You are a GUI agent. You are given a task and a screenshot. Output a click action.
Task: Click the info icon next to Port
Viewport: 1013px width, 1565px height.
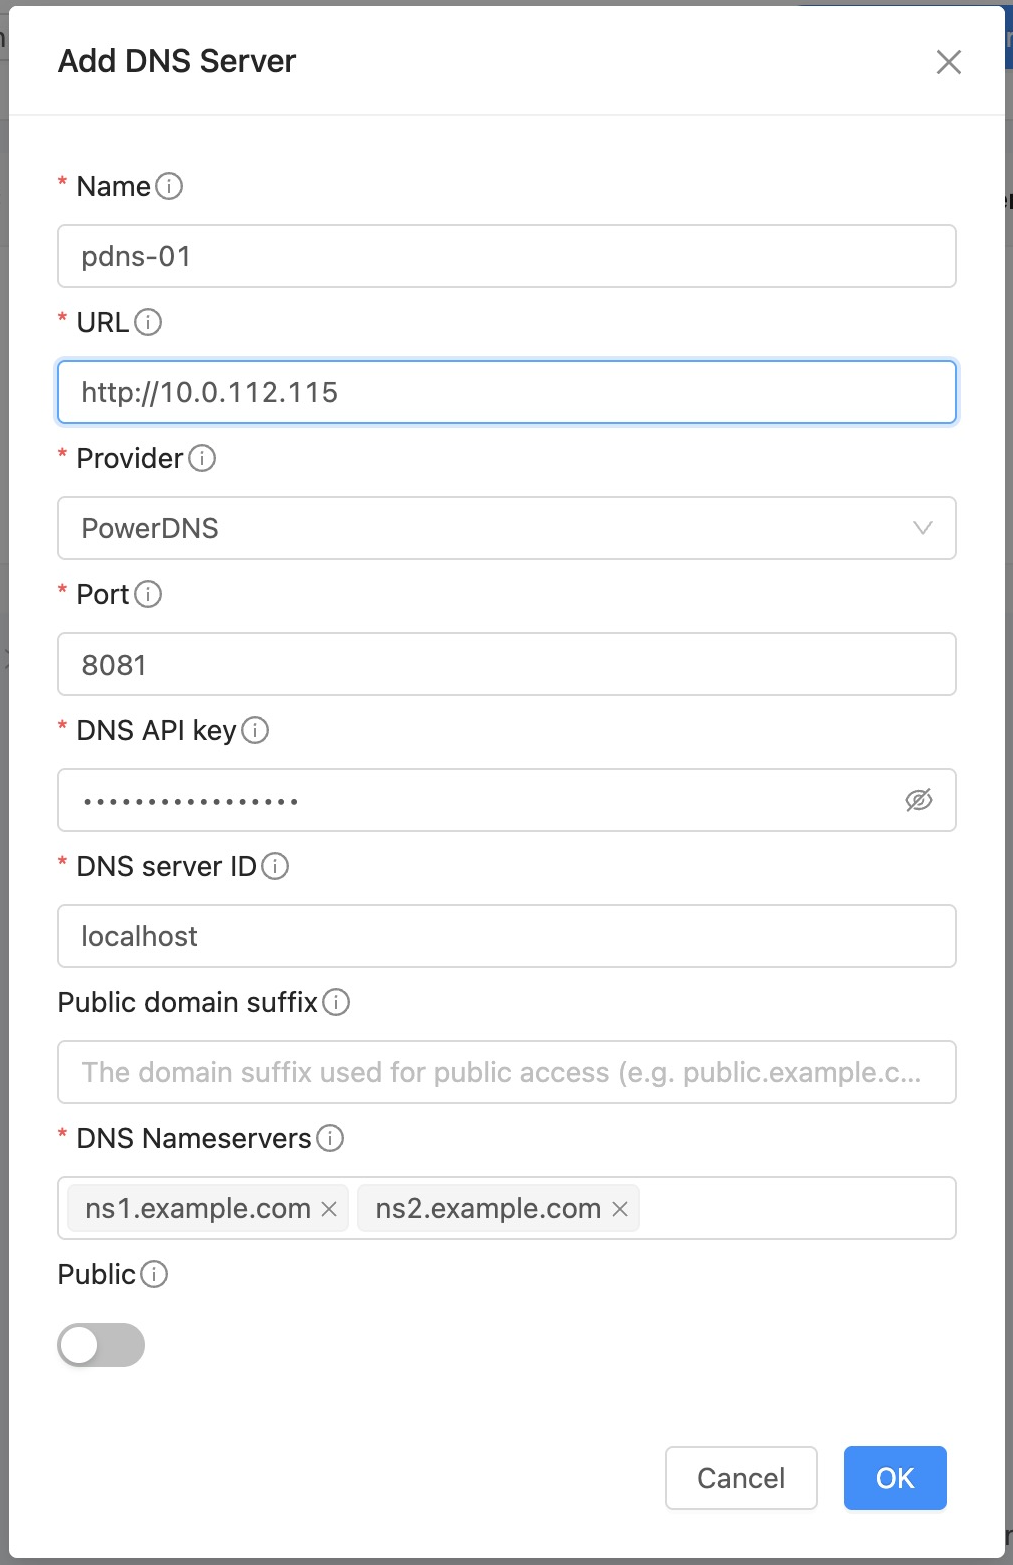point(148,594)
